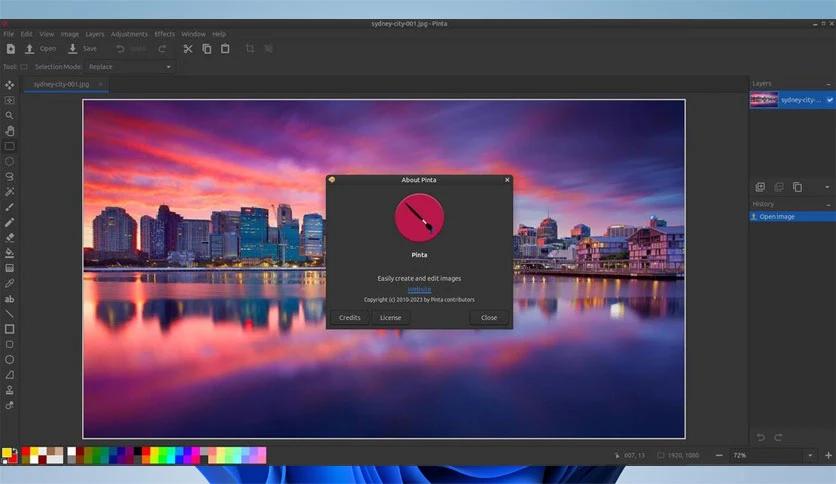Viewport: 836px width, 484px height.
Task: Open the Layers panel actions dropdown arrow
Action: pyautogui.click(x=827, y=187)
